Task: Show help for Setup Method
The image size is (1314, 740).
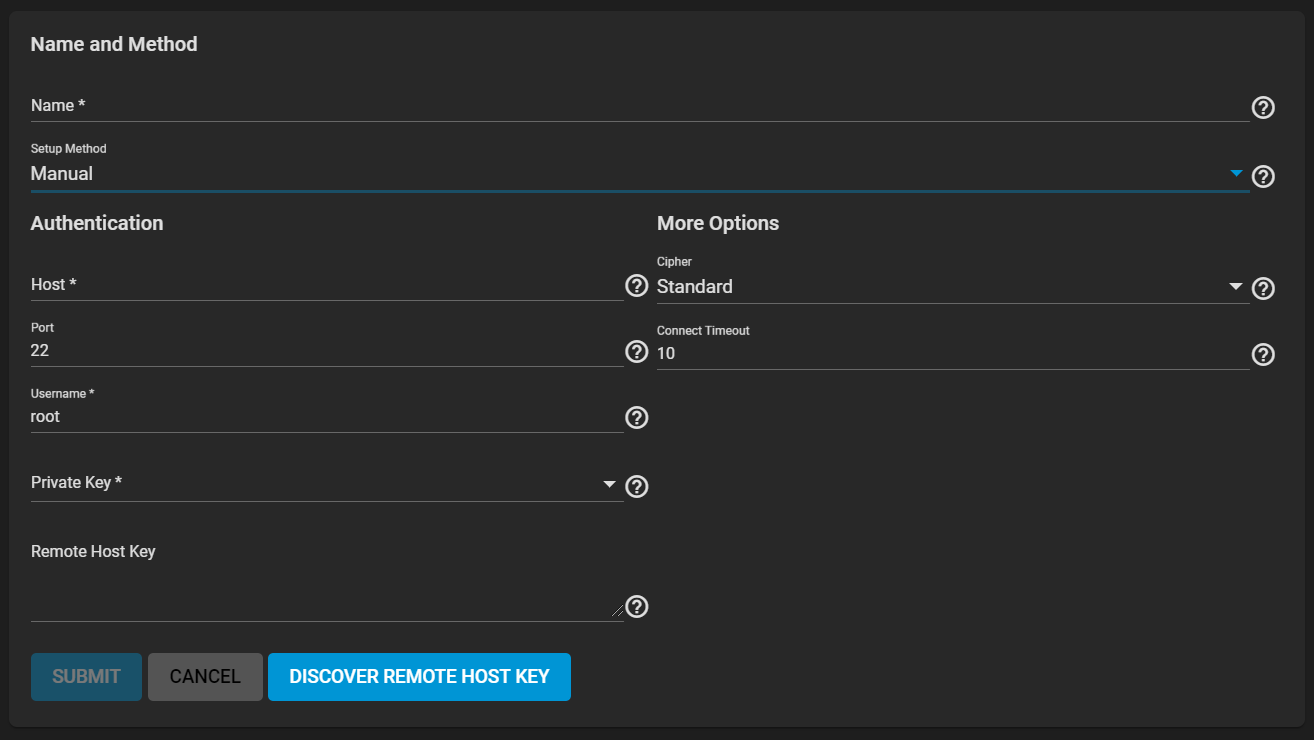Action: coord(1263,176)
